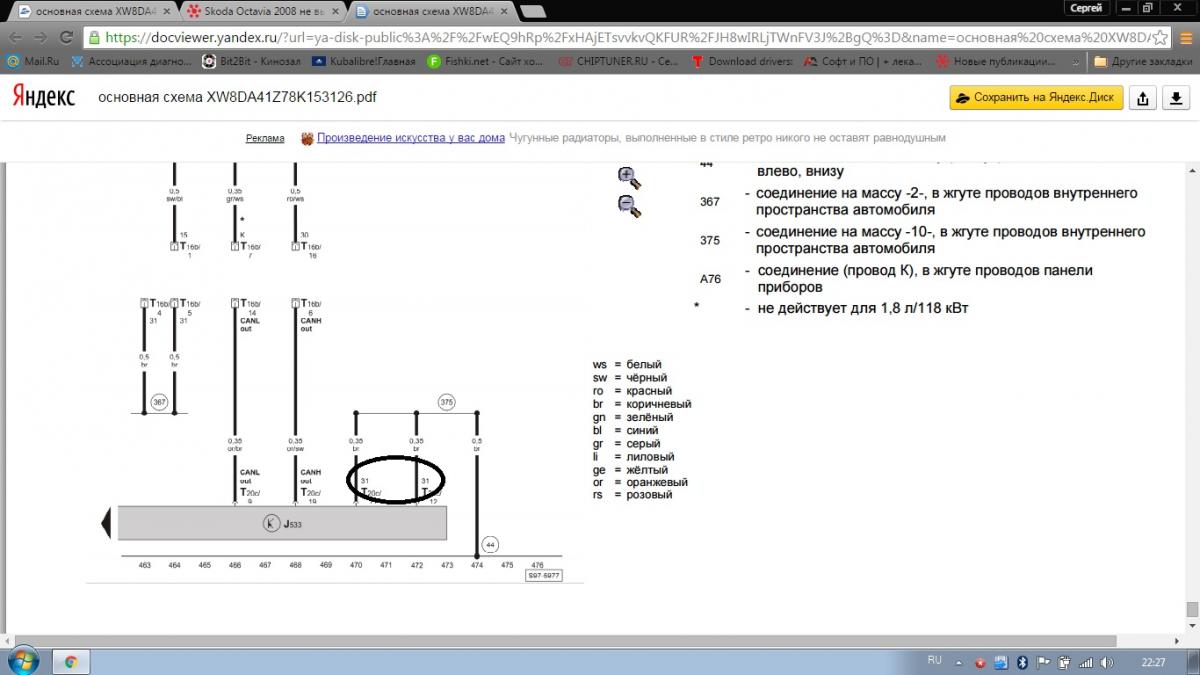The width and height of the screenshot is (1200, 675).
Task: Zoom in with the magnifier plus icon
Action: click(629, 178)
